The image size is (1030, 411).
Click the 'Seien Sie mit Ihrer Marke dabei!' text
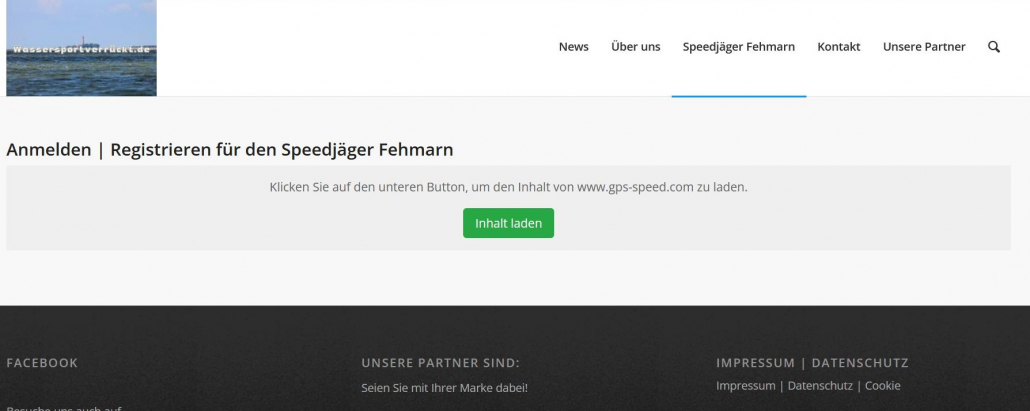point(444,388)
